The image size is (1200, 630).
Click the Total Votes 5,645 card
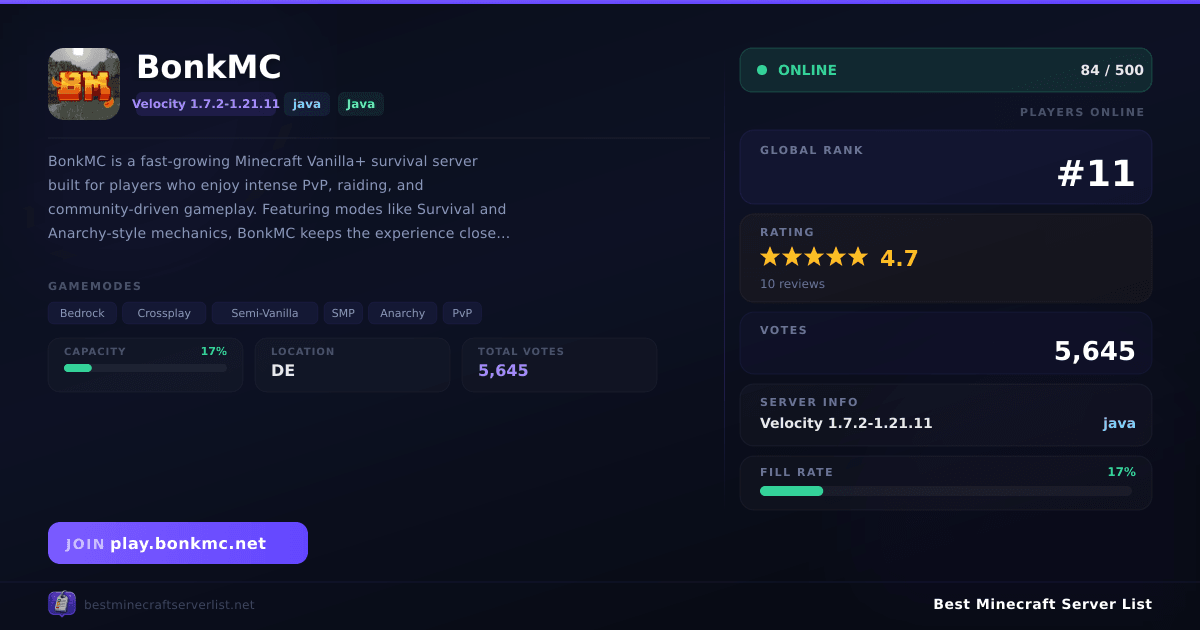coord(559,364)
